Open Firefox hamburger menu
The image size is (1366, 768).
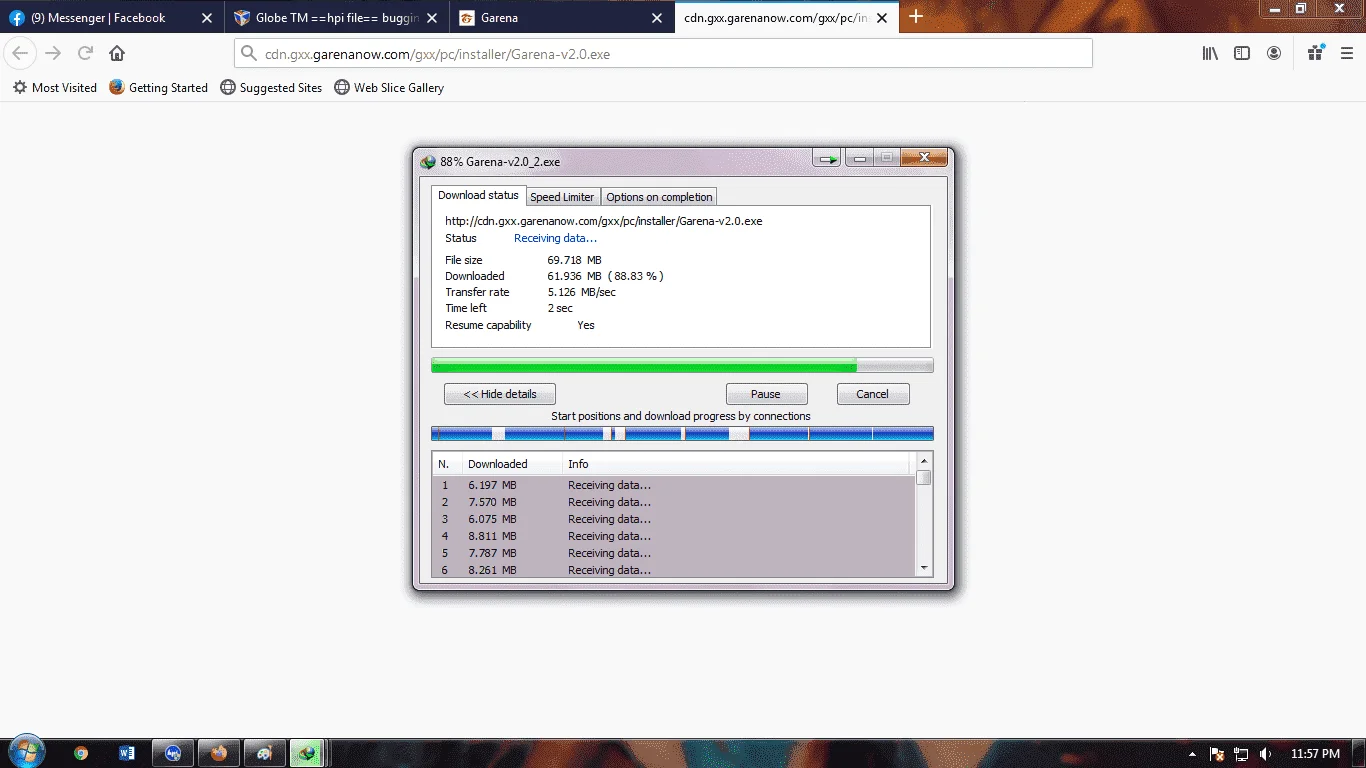point(1347,54)
